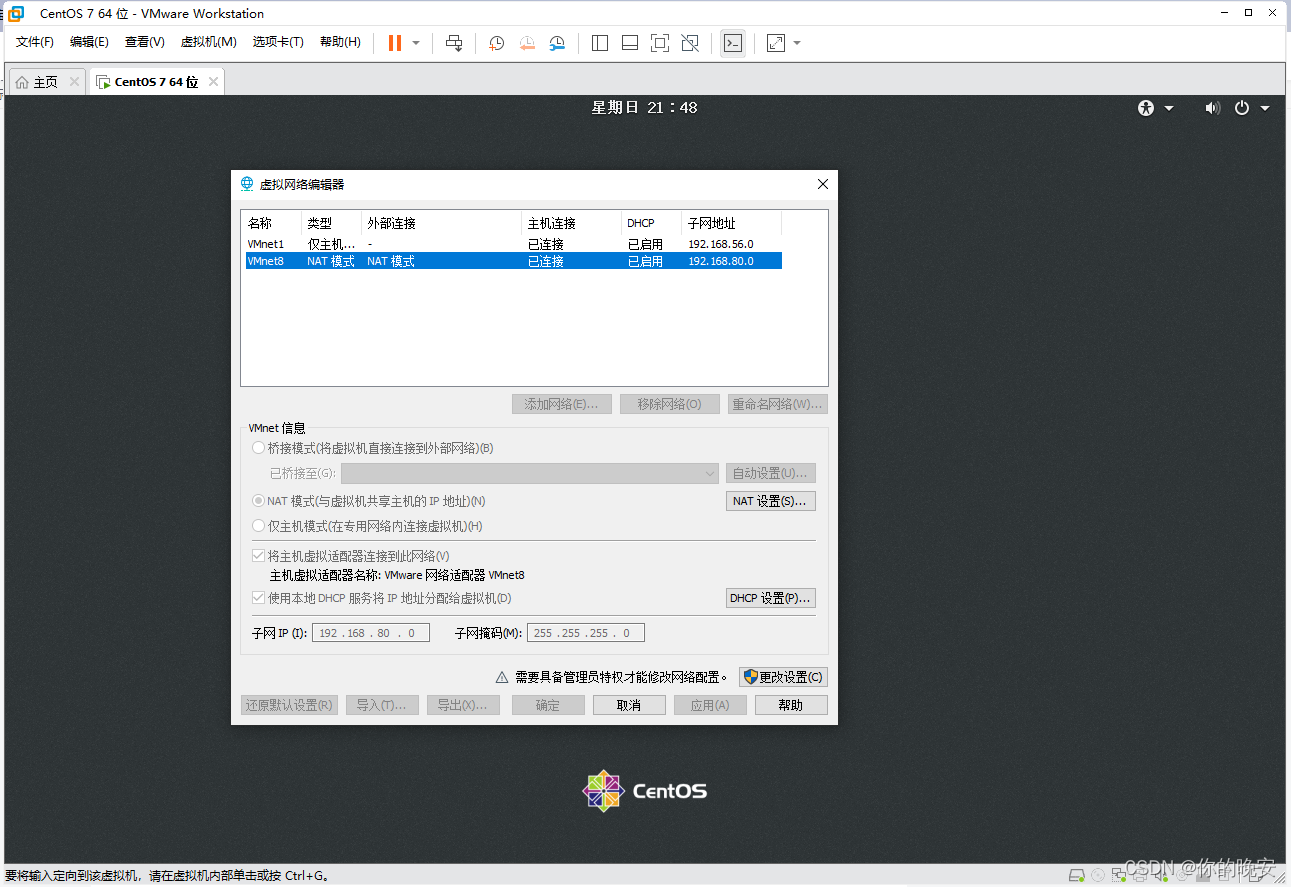
Task: Click the console view toolbar icon
Action: [733, 43]
